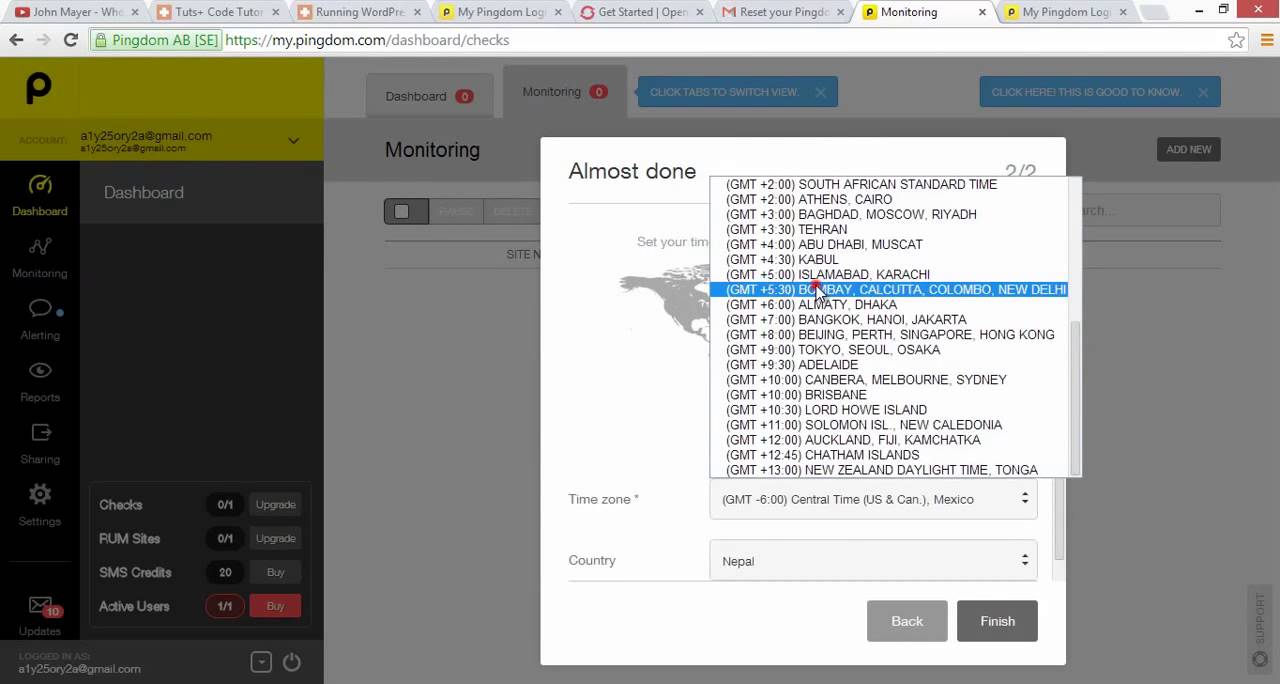The height and width of the screenshot is (684, 1280).
Task: Select GMT +12:00 Auckland, Fiji, Kamchatka
Action: click(890, 439)
